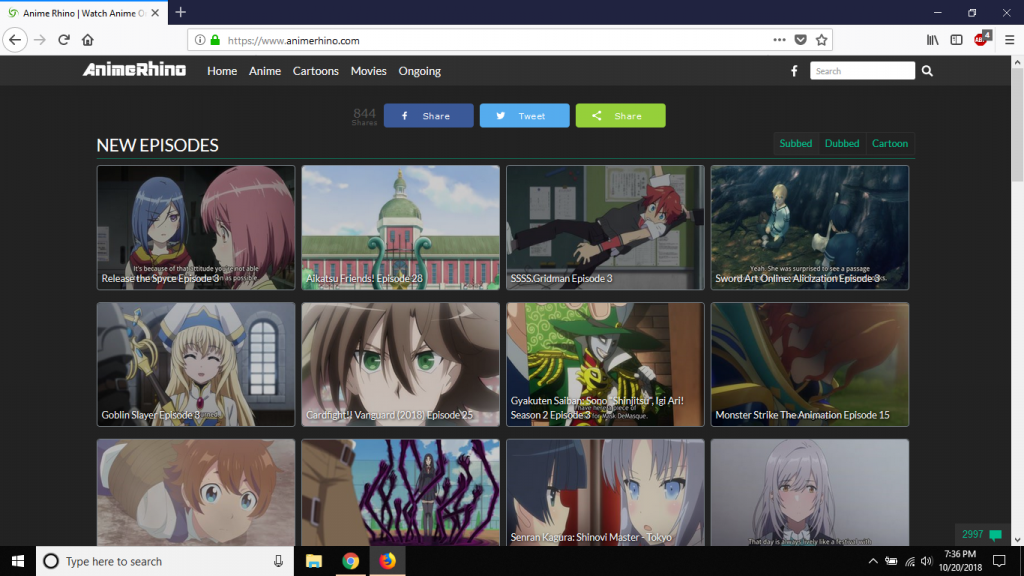The image size is (1024, 576).
Task: Click the magnifier search icon
Action: pyautogui.click(x=927, y=71)
